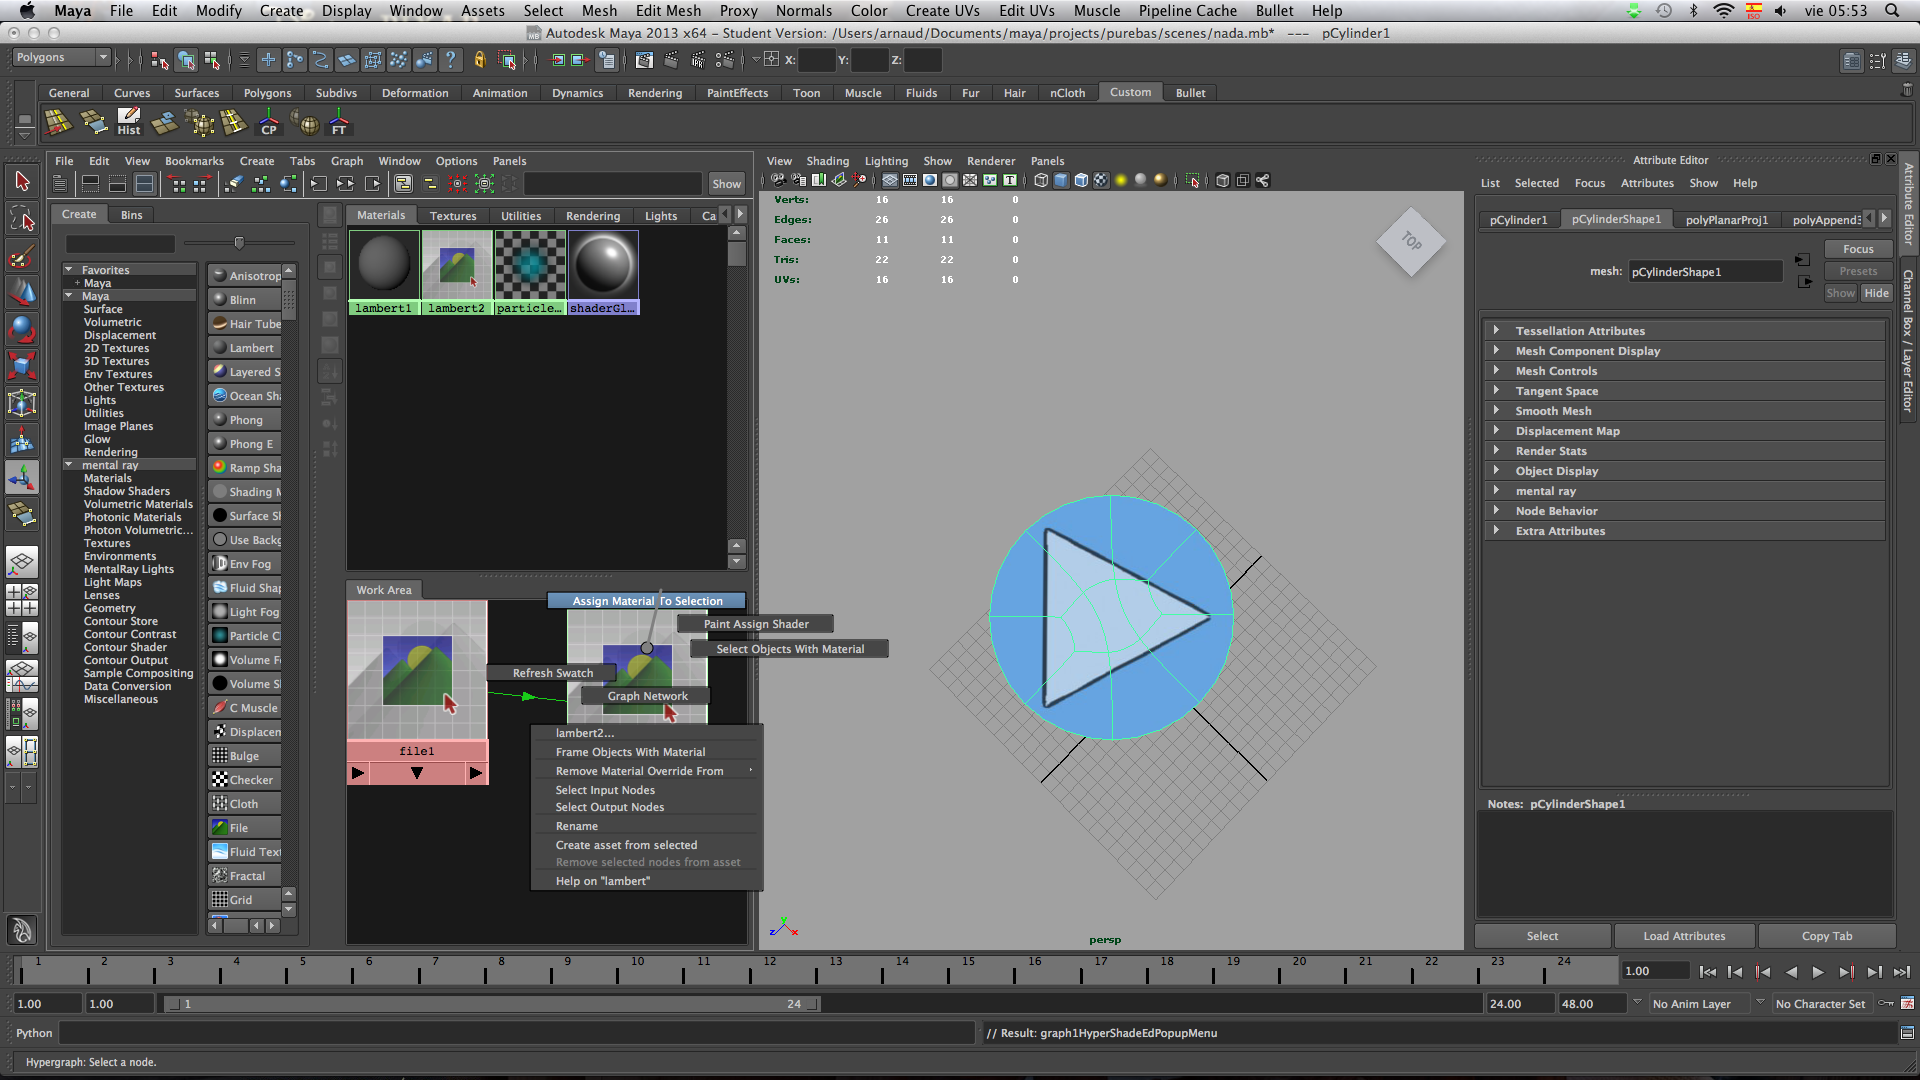Click the viewport camera select icon
1920x1080 pixels.
point(778,181)
